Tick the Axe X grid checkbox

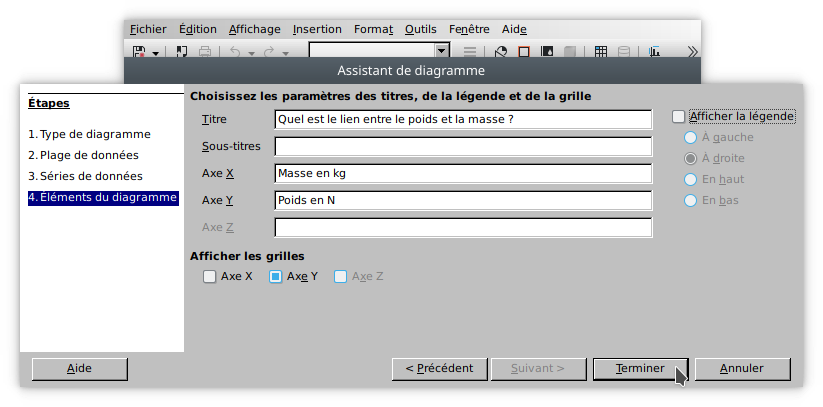[210, 277]
